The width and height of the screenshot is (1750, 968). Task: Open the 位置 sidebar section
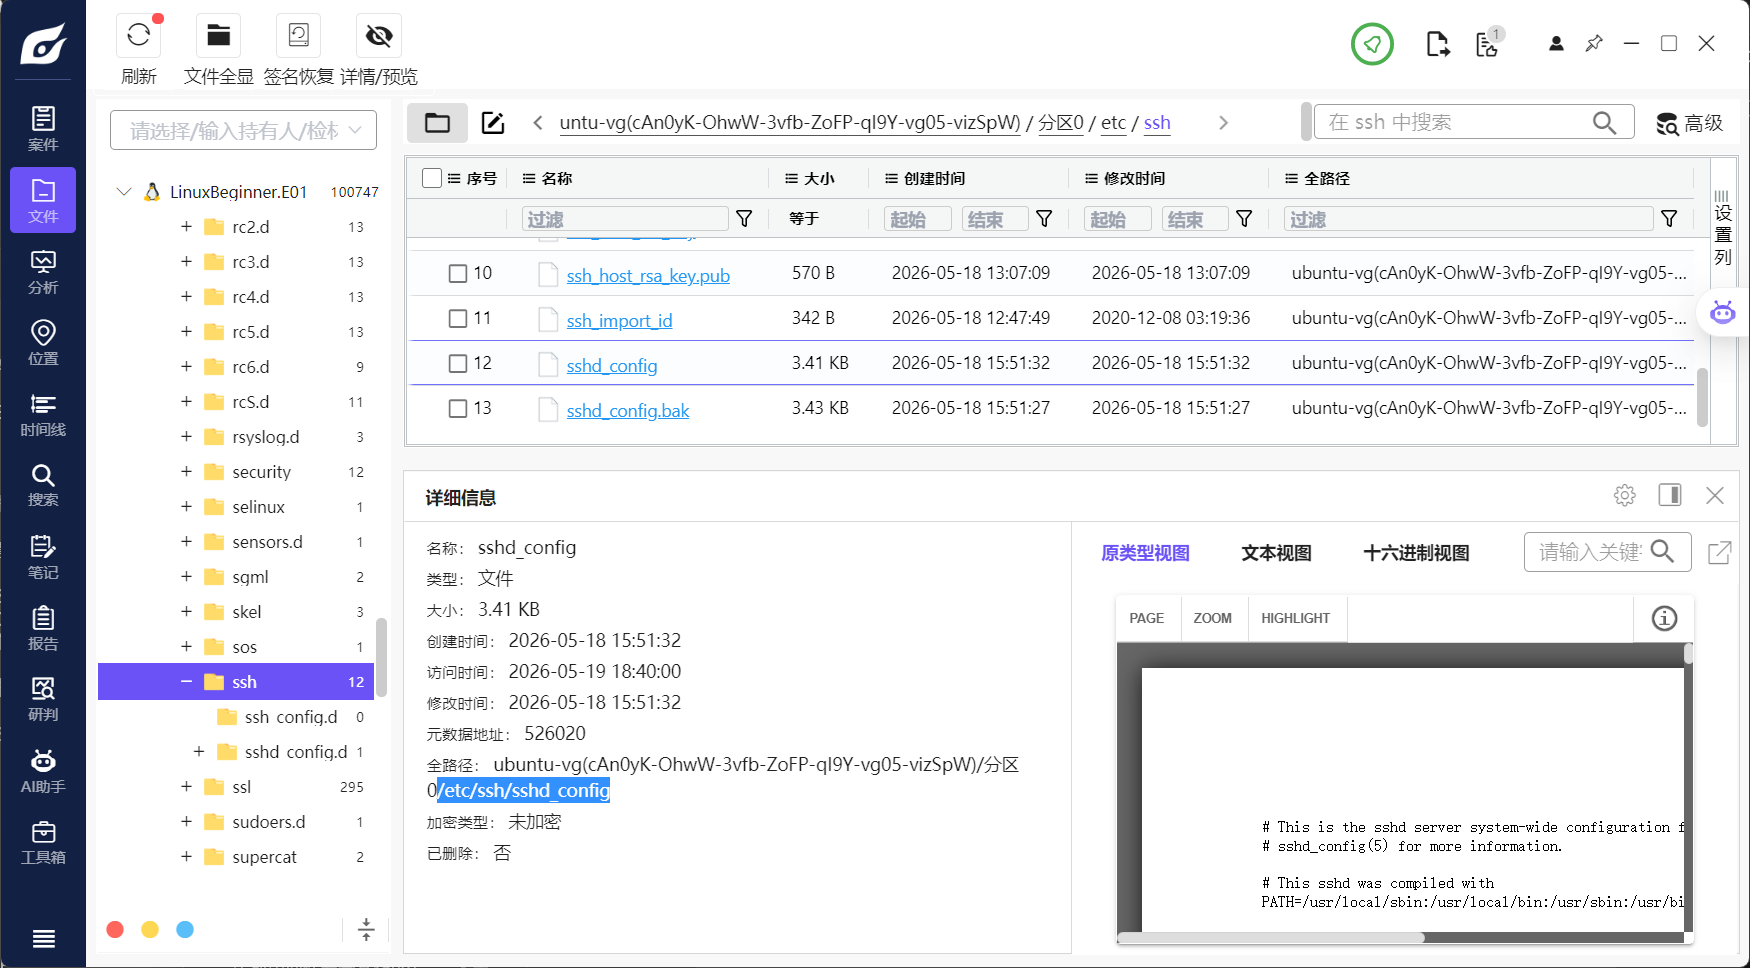(x=43, y=343)
